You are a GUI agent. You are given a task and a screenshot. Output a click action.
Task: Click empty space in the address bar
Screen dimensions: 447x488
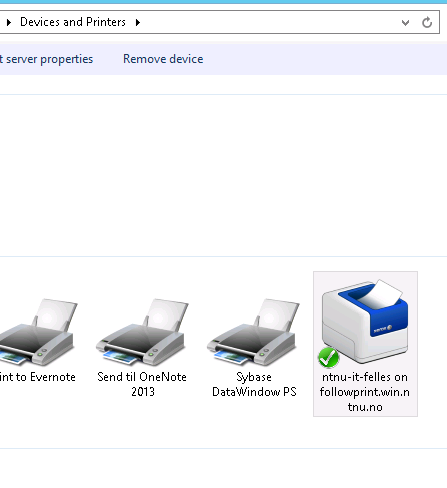click(x=267, y=22)
